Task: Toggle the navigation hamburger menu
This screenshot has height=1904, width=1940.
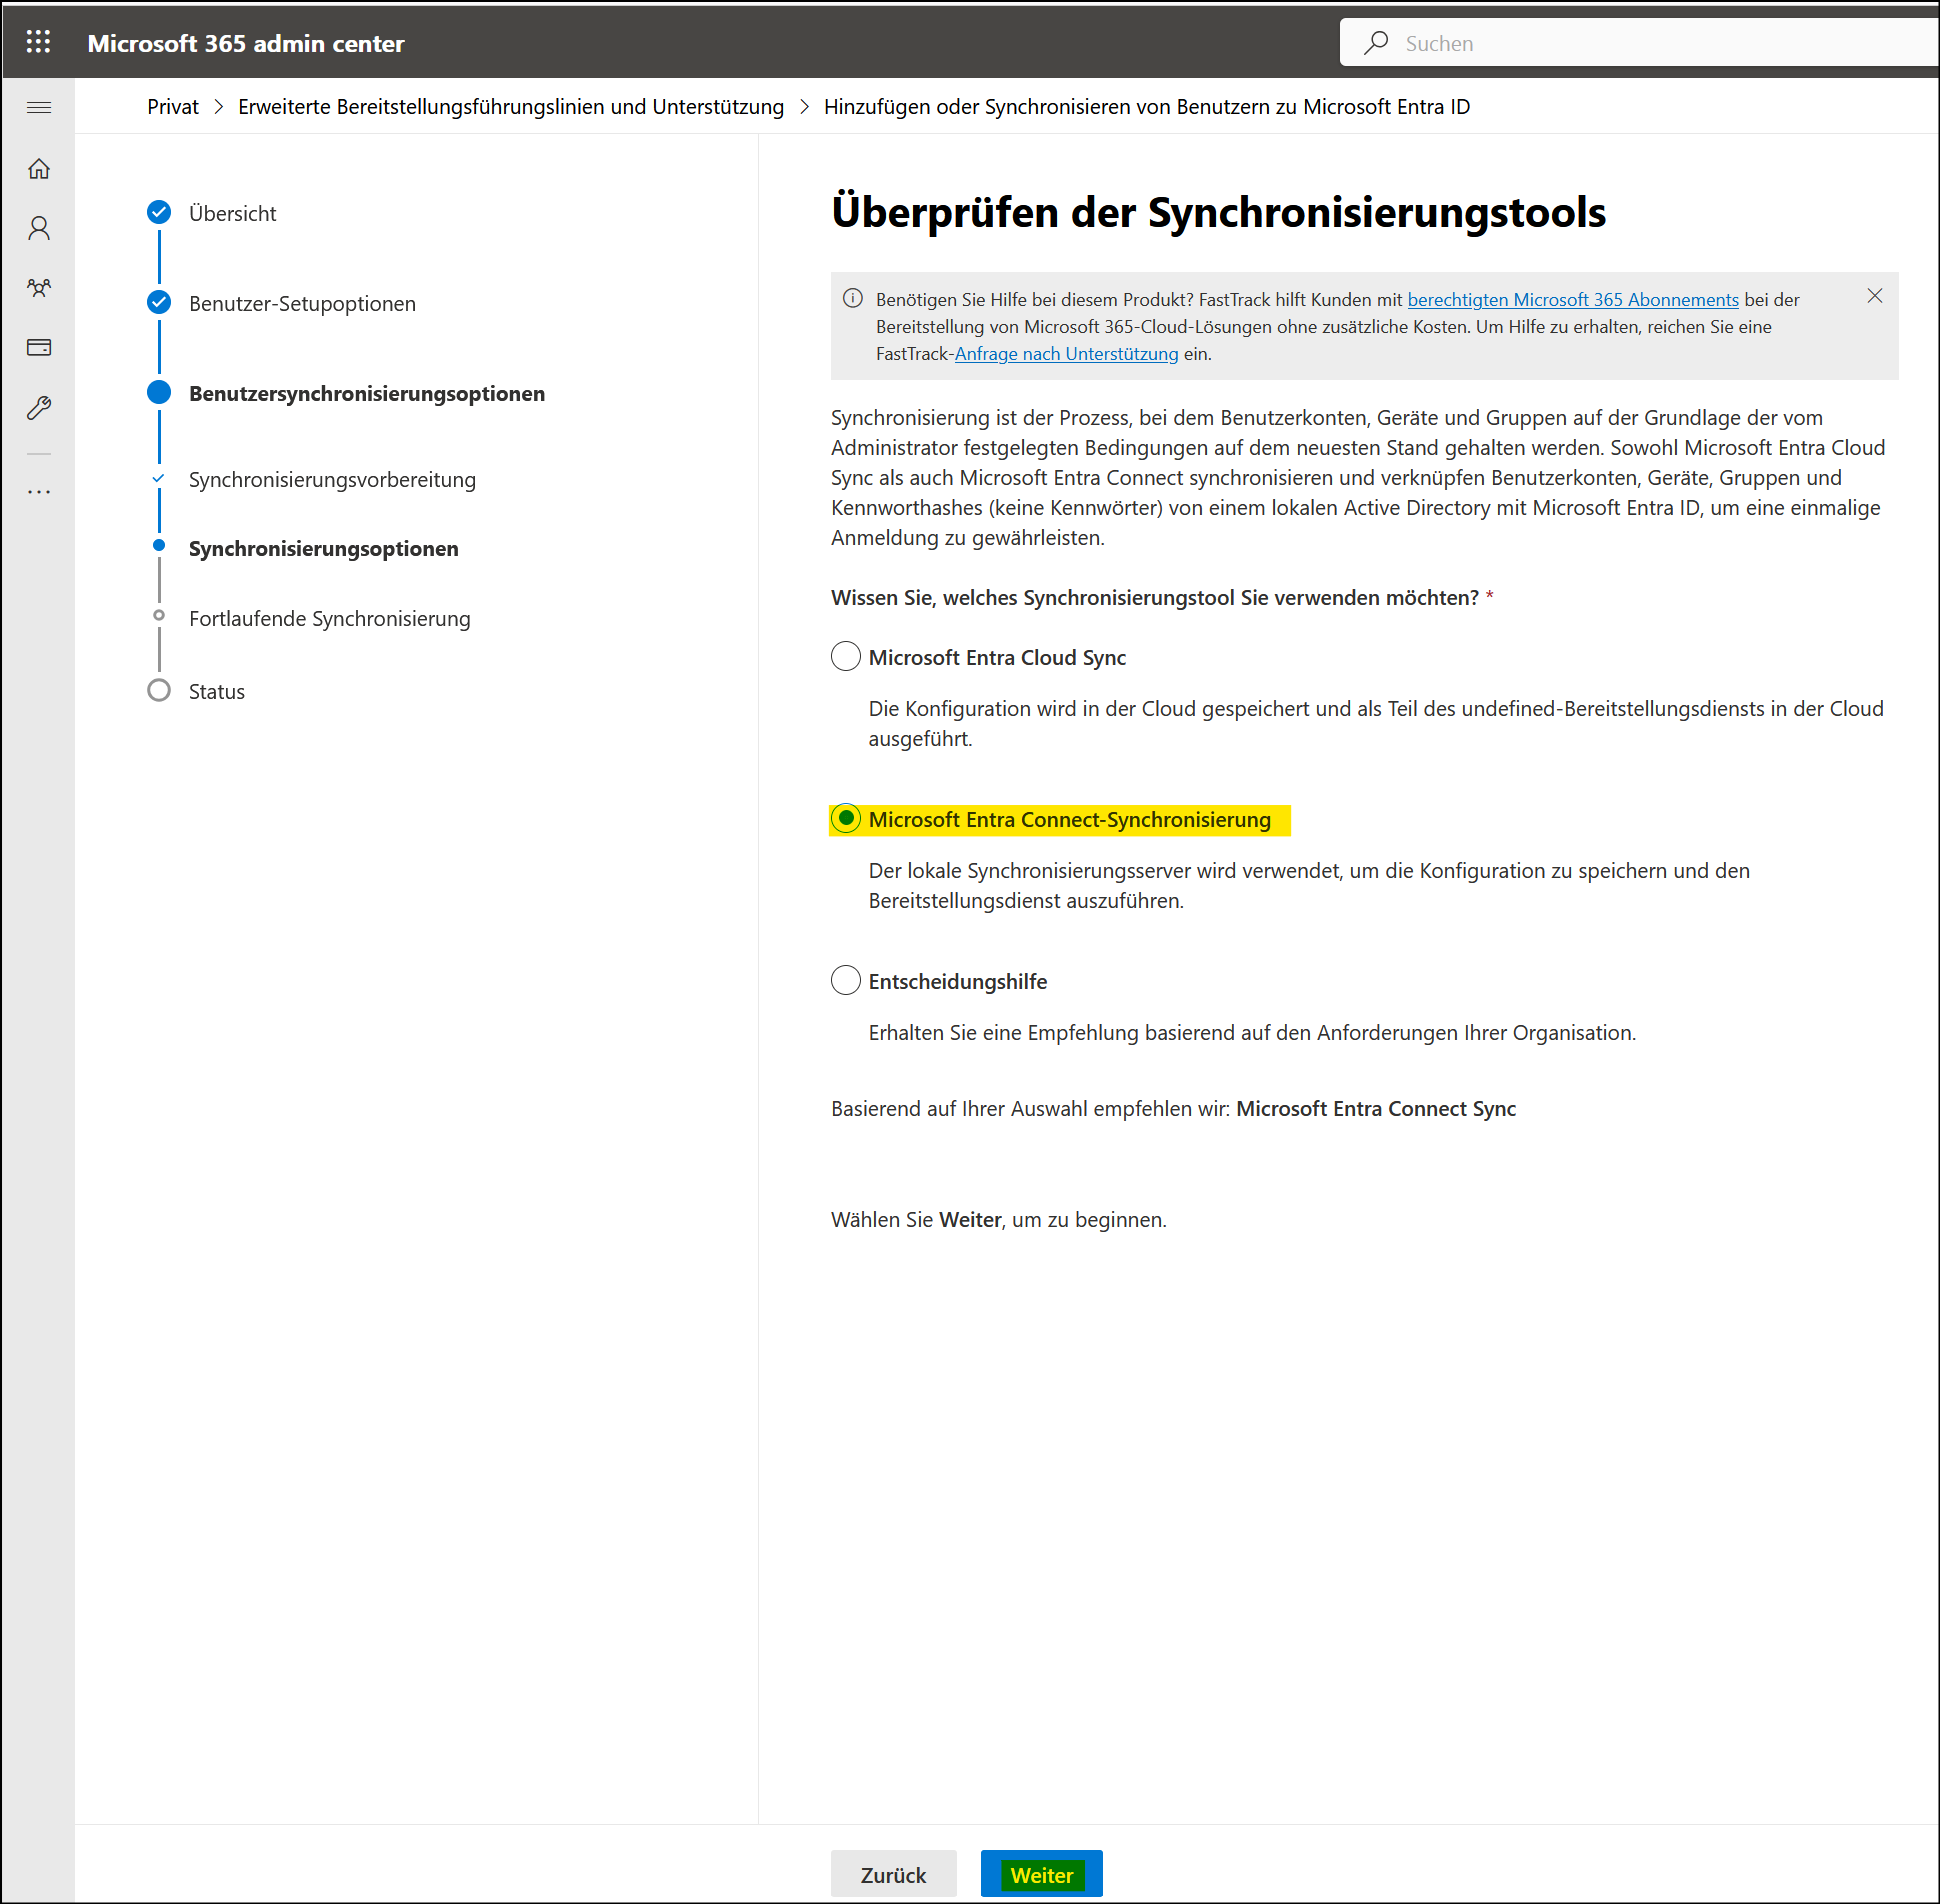Action: point(39,107)
